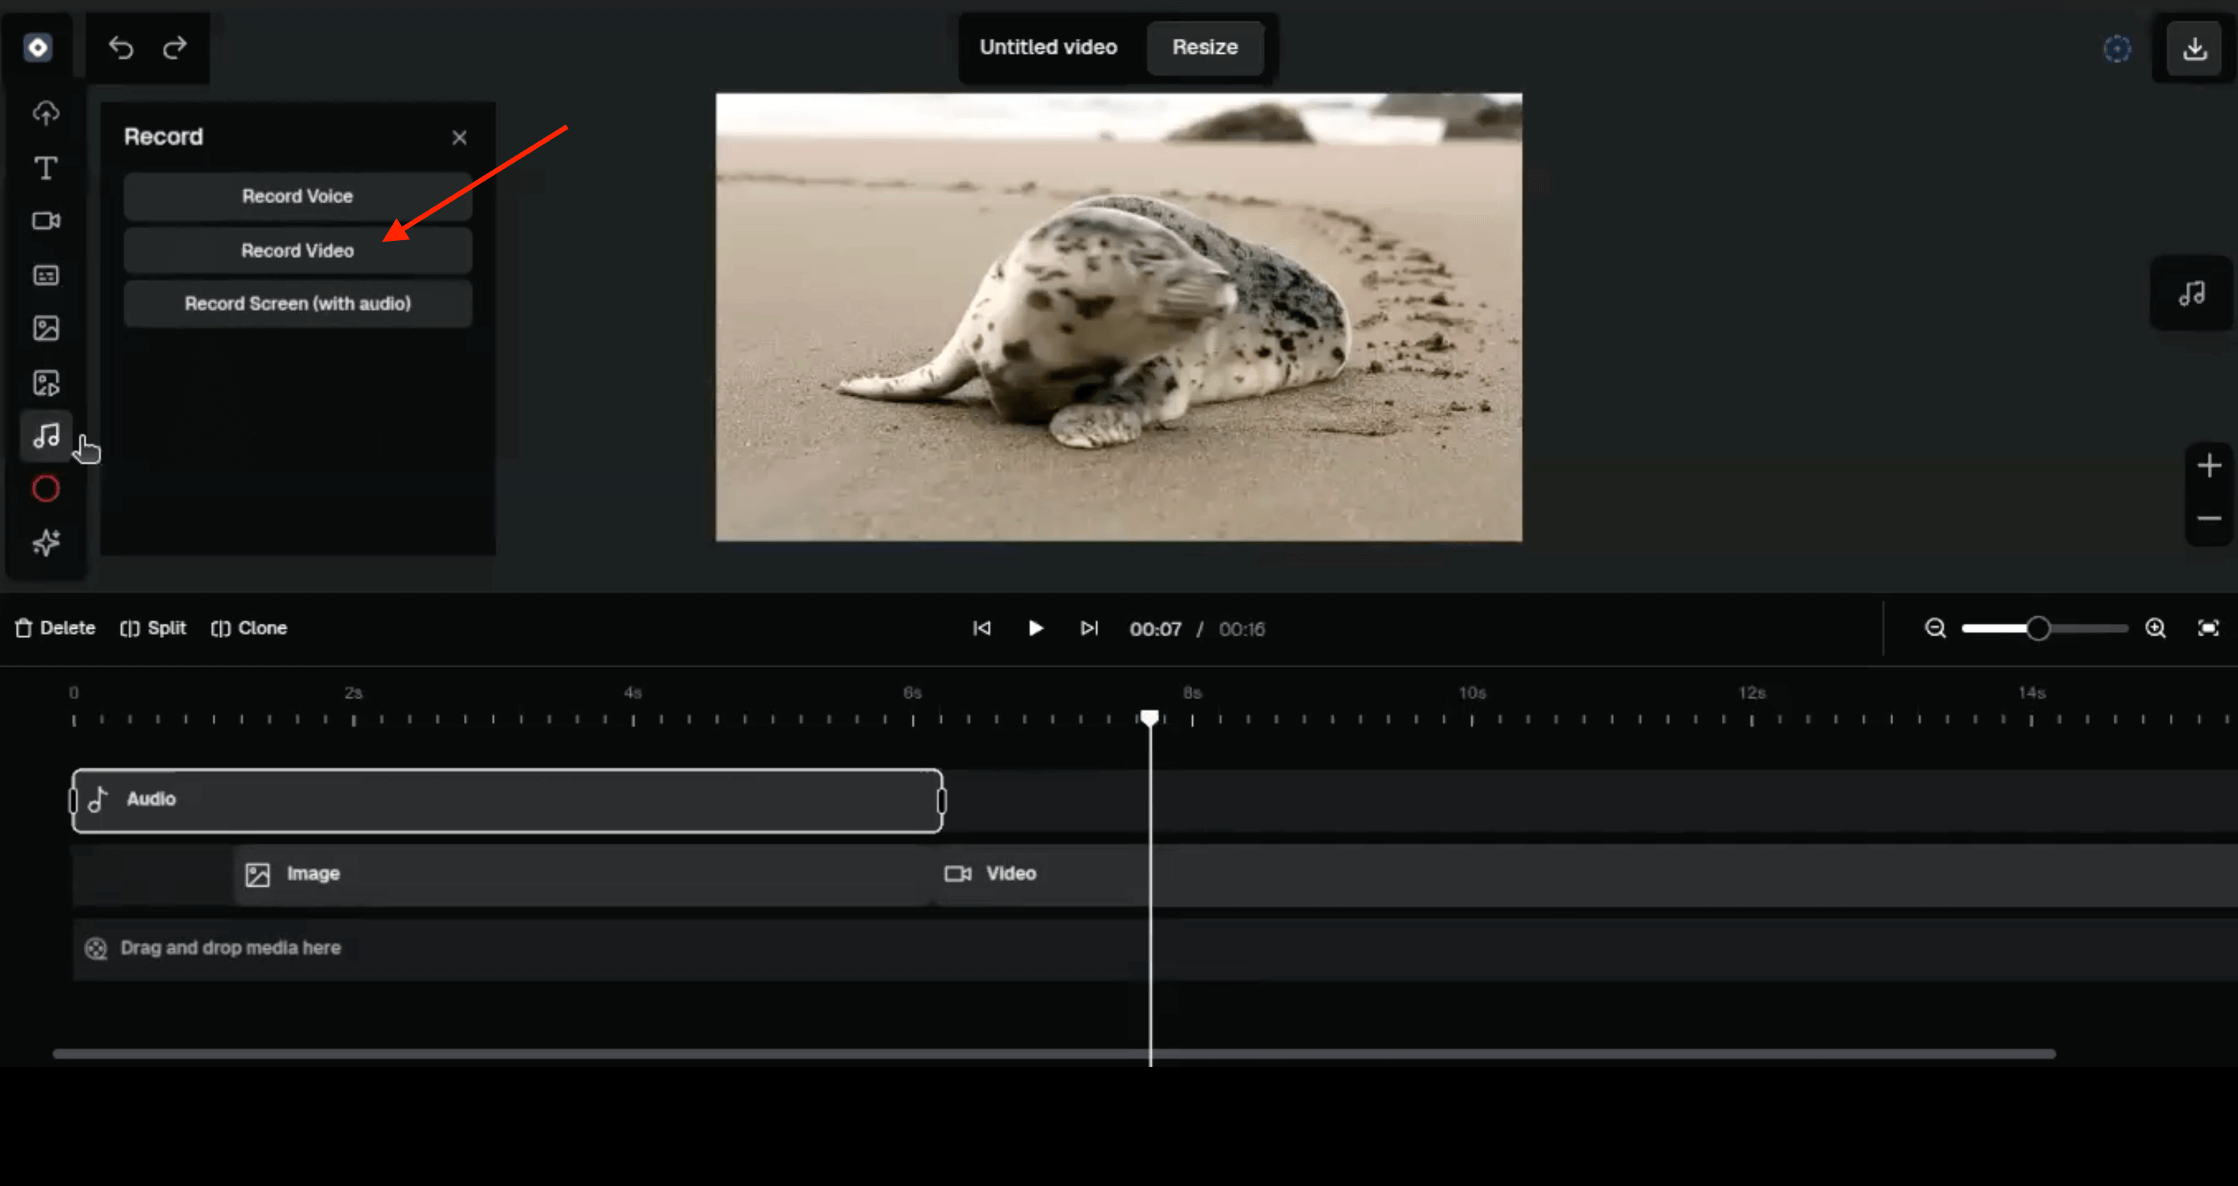Image resolution: width=2238 pixels, height=1186 pixels.
Task: Close the Record panel
Action: (x=459, y=138)
